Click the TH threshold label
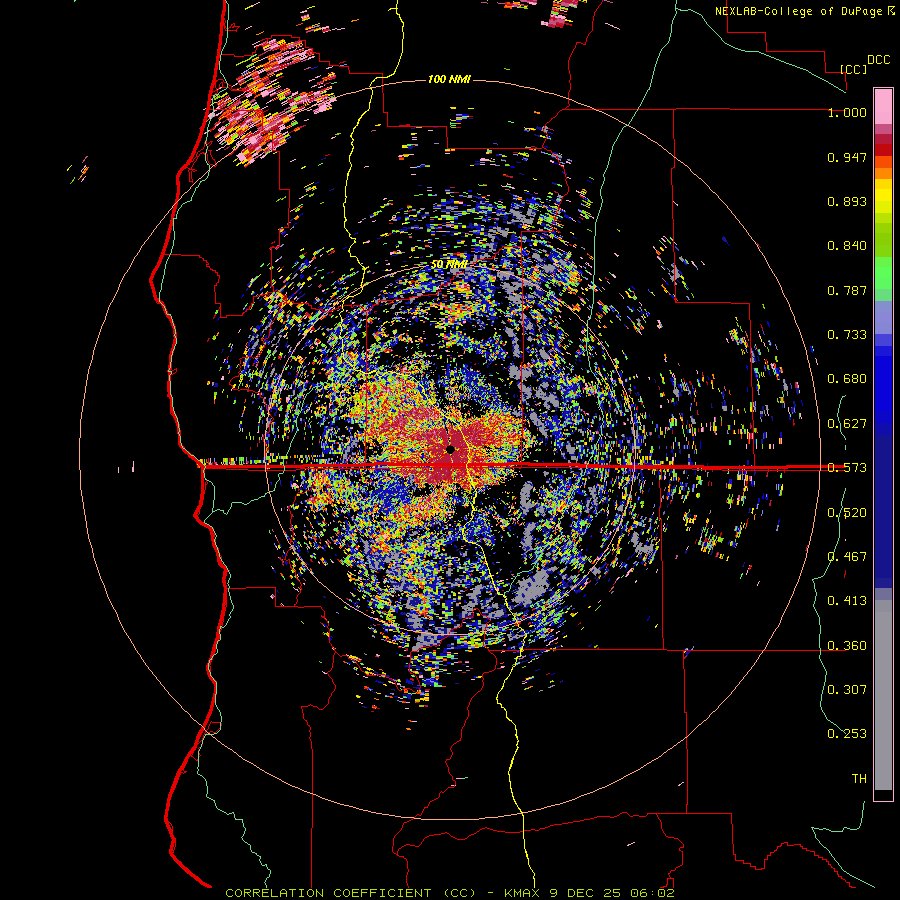 (x=859, y=779)
